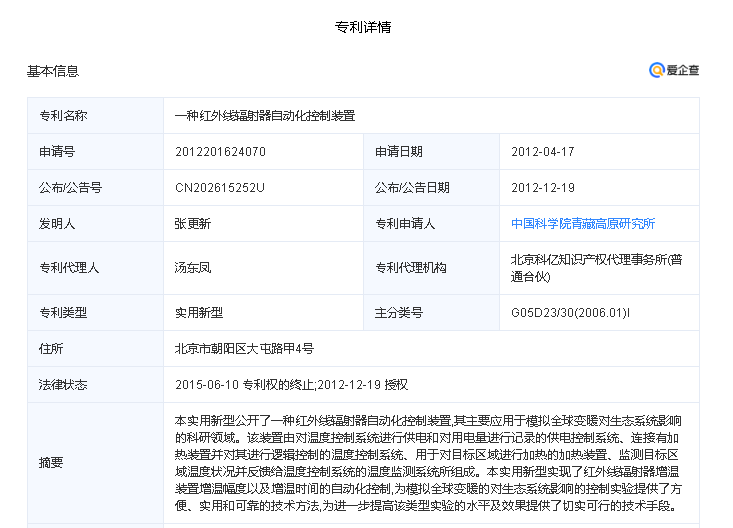Open the 中国科学院青藏高原研究所 applicant link
Viewport: 733px width, 528px height.
click(x=583, y=223)
